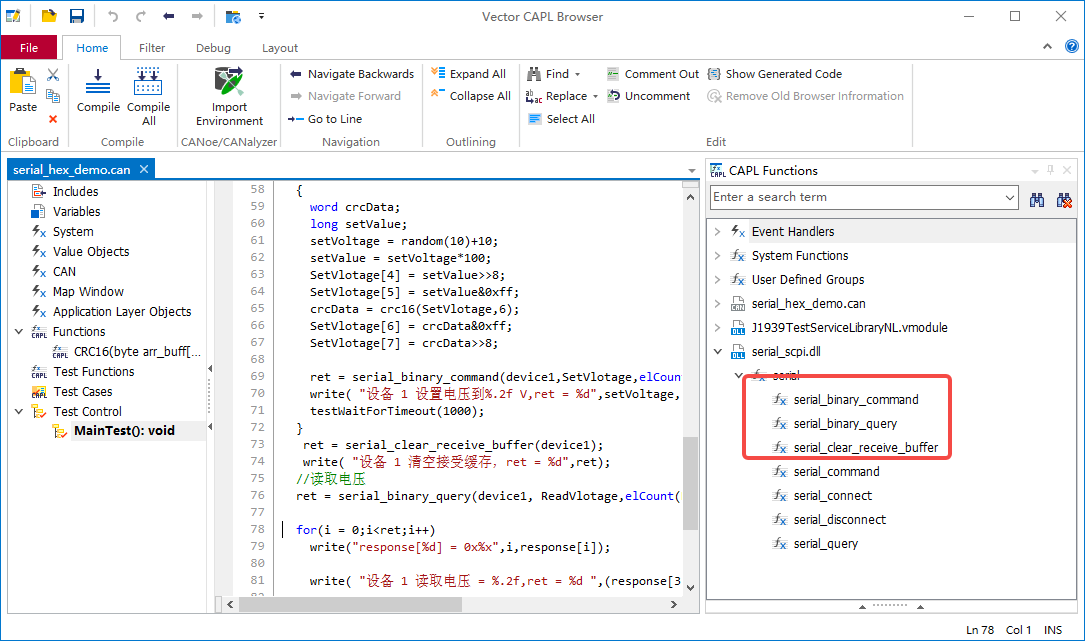Screen dimensions: 1085x641
Task: Click Show Generated Code
Action: click(775, 74)
